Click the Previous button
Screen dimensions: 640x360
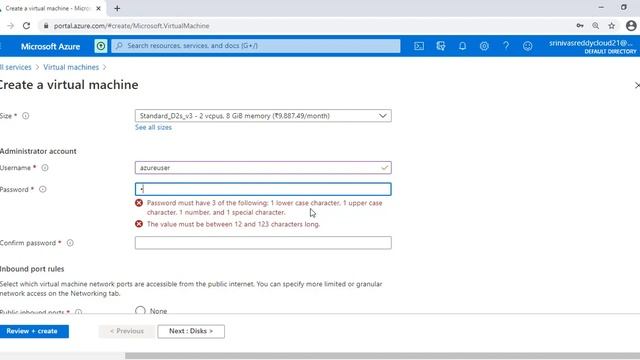(127, 331)
